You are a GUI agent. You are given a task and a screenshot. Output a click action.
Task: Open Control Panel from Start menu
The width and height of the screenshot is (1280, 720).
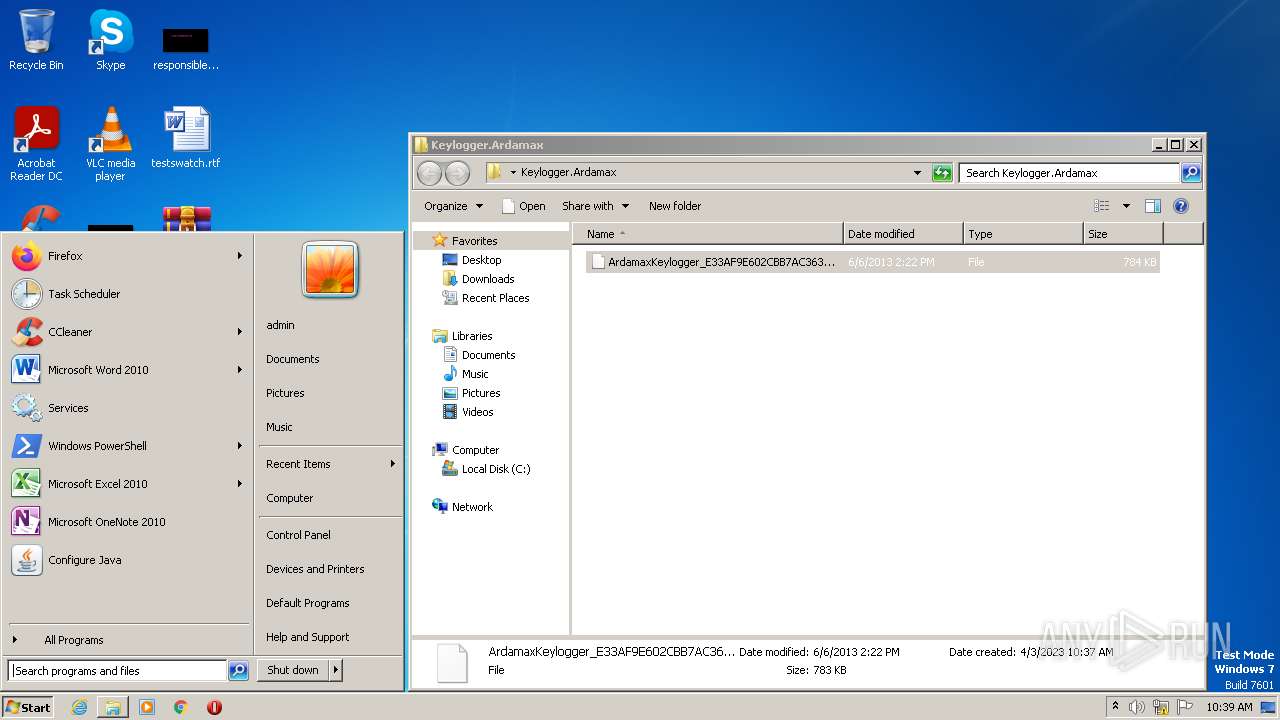tap(298, 535)
